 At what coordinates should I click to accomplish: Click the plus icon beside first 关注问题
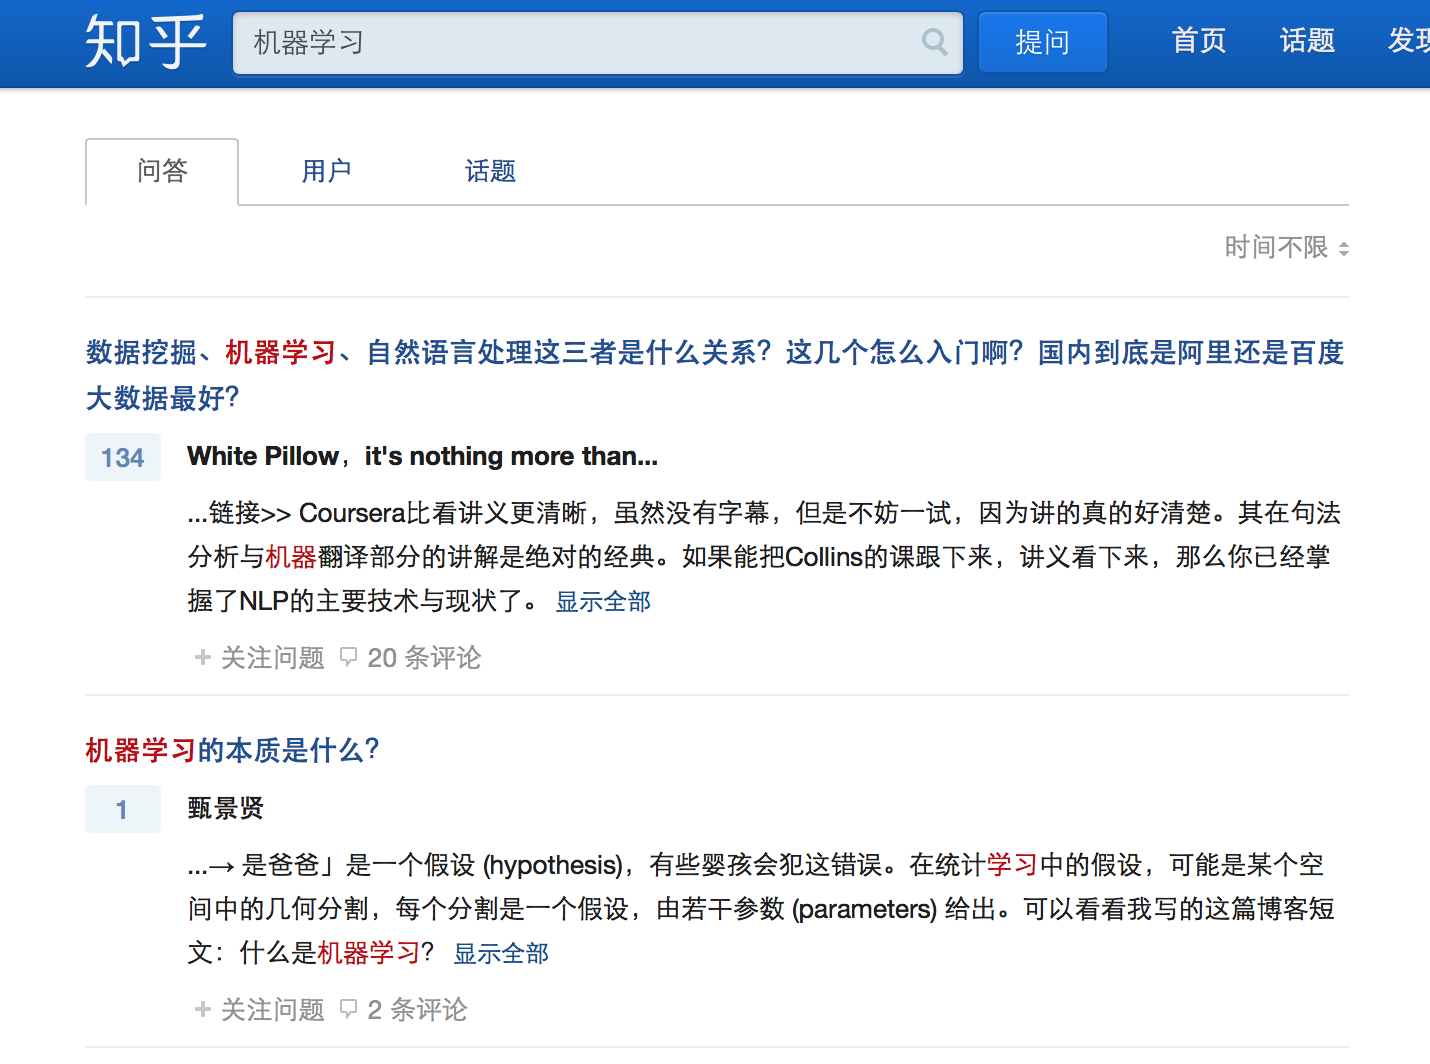(x=203, y=657)
